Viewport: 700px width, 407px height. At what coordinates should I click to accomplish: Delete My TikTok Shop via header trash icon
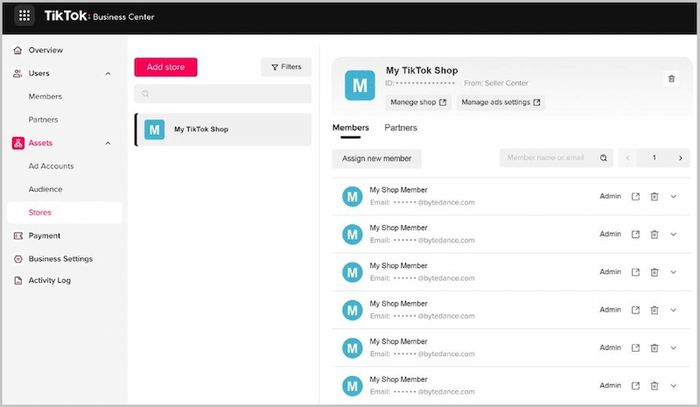coord(671,79)
